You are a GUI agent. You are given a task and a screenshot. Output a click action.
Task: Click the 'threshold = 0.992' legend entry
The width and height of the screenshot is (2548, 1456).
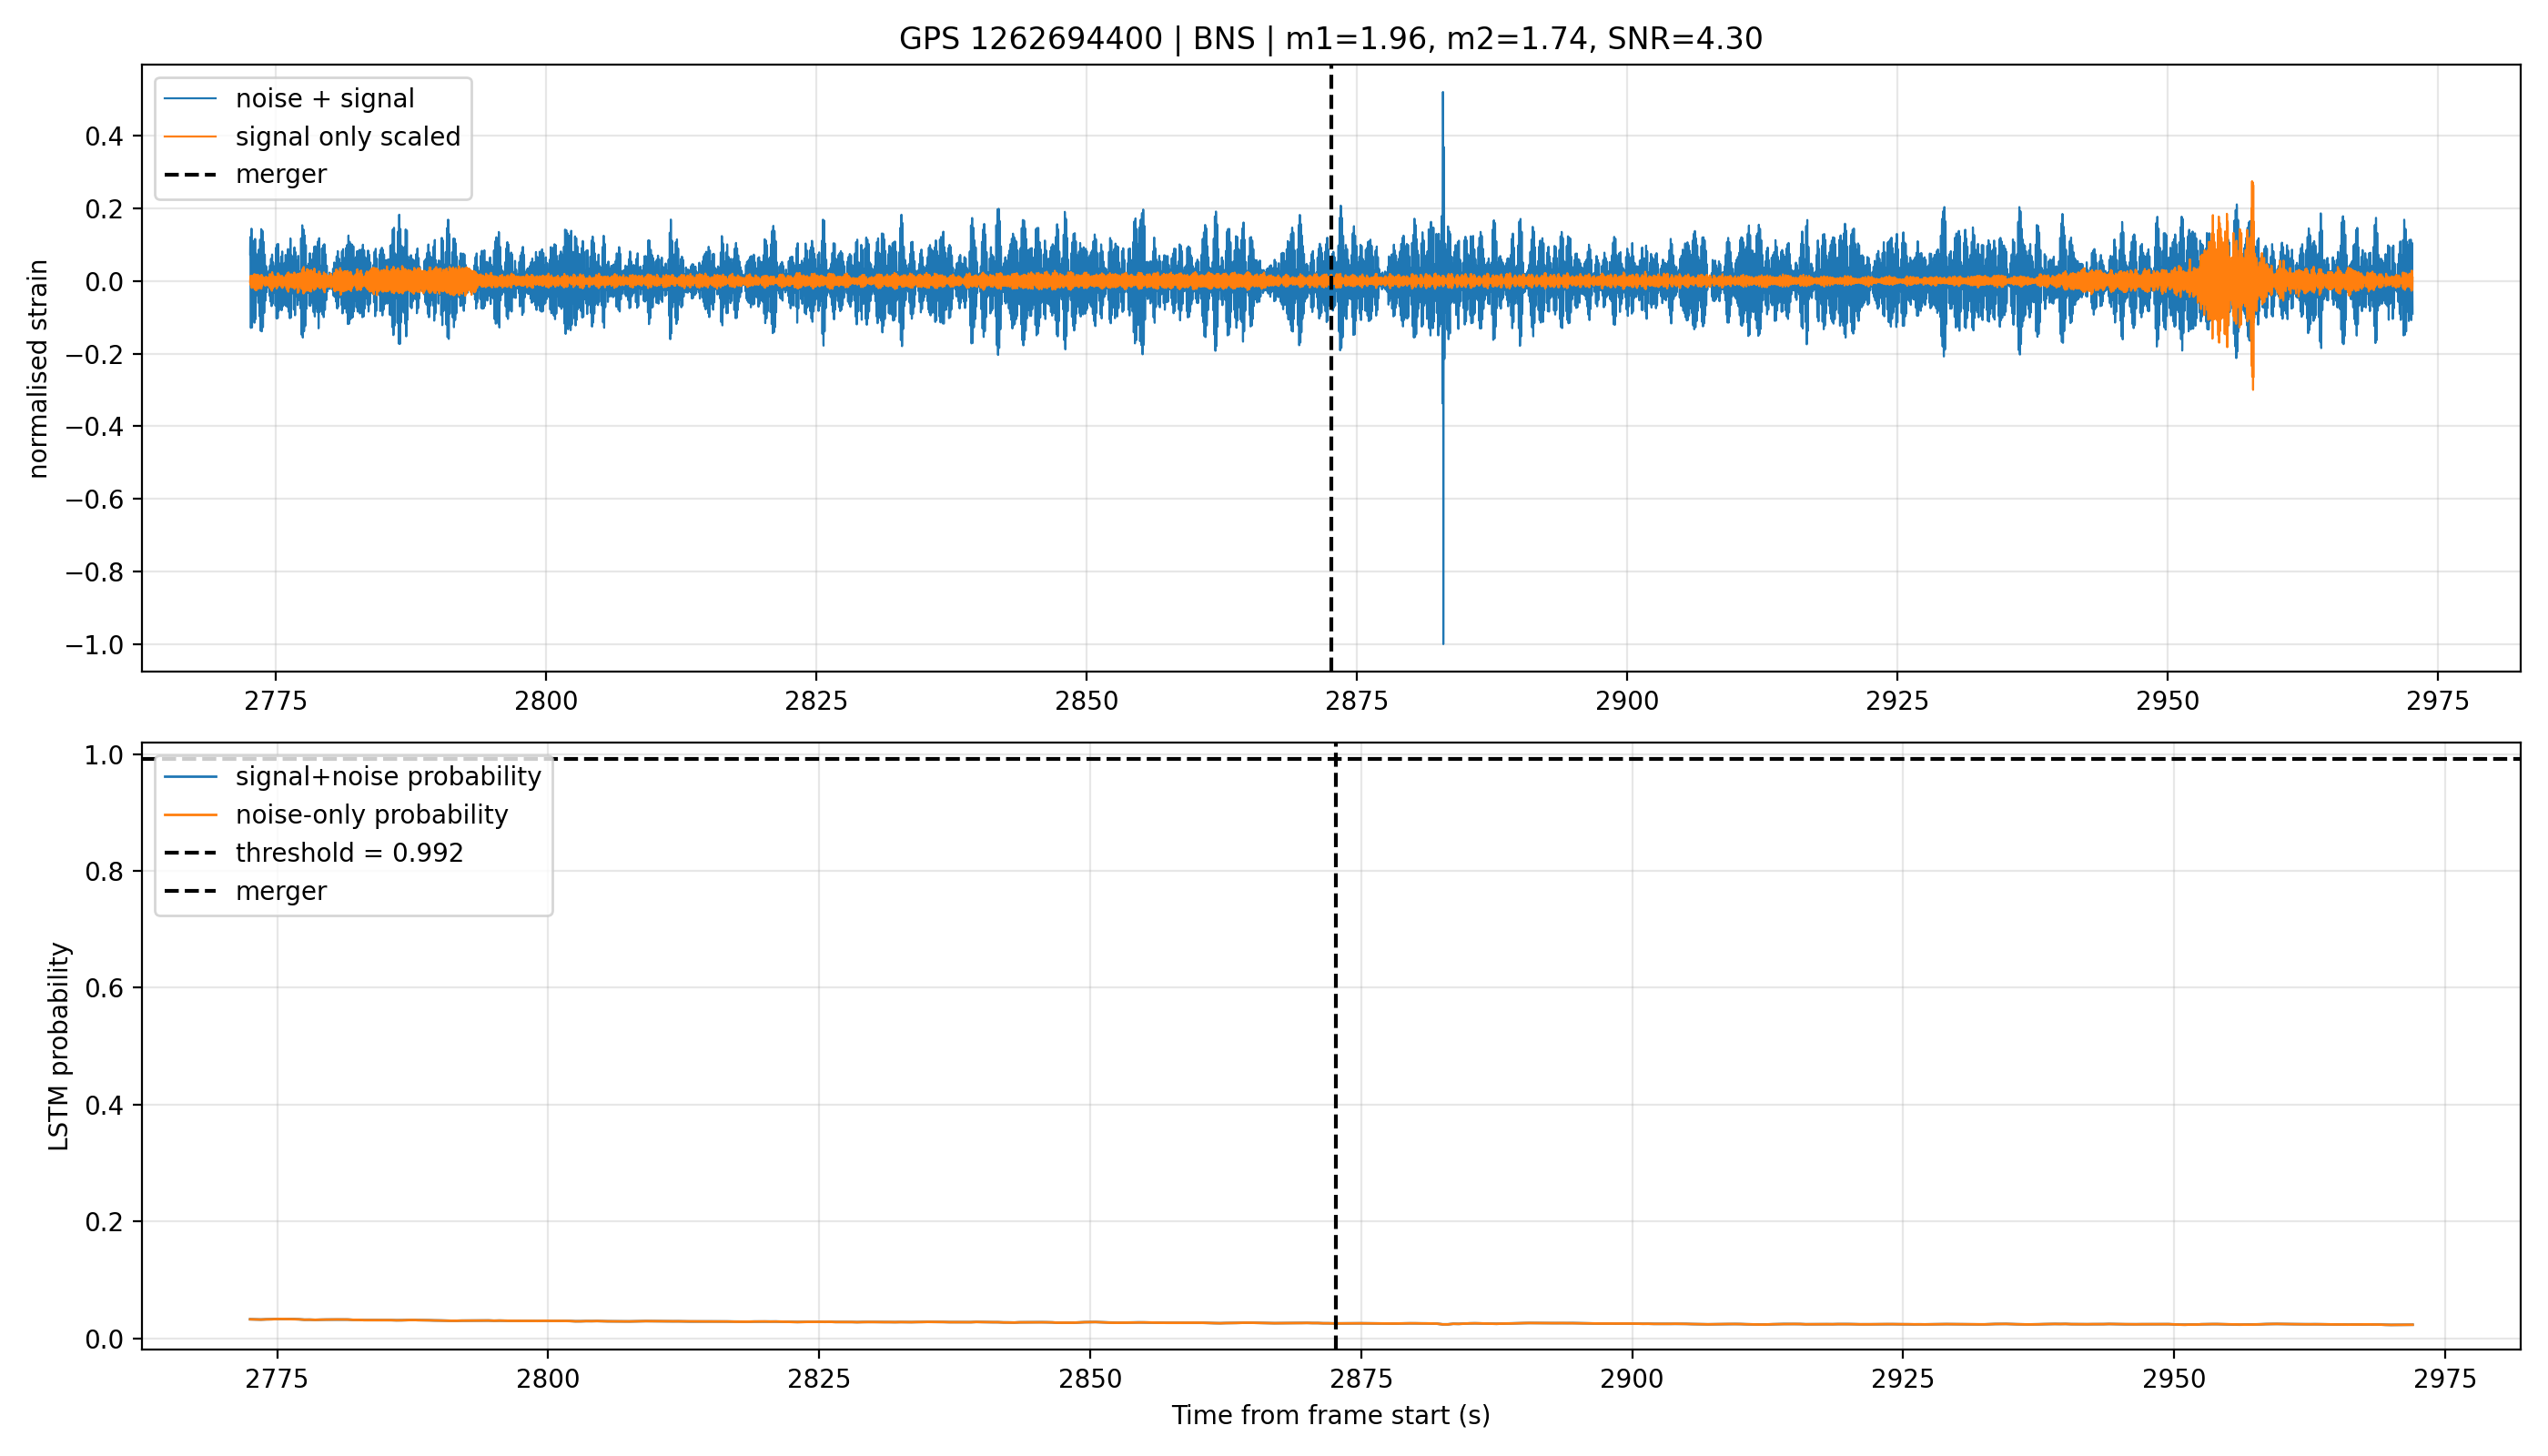[314, 853]
